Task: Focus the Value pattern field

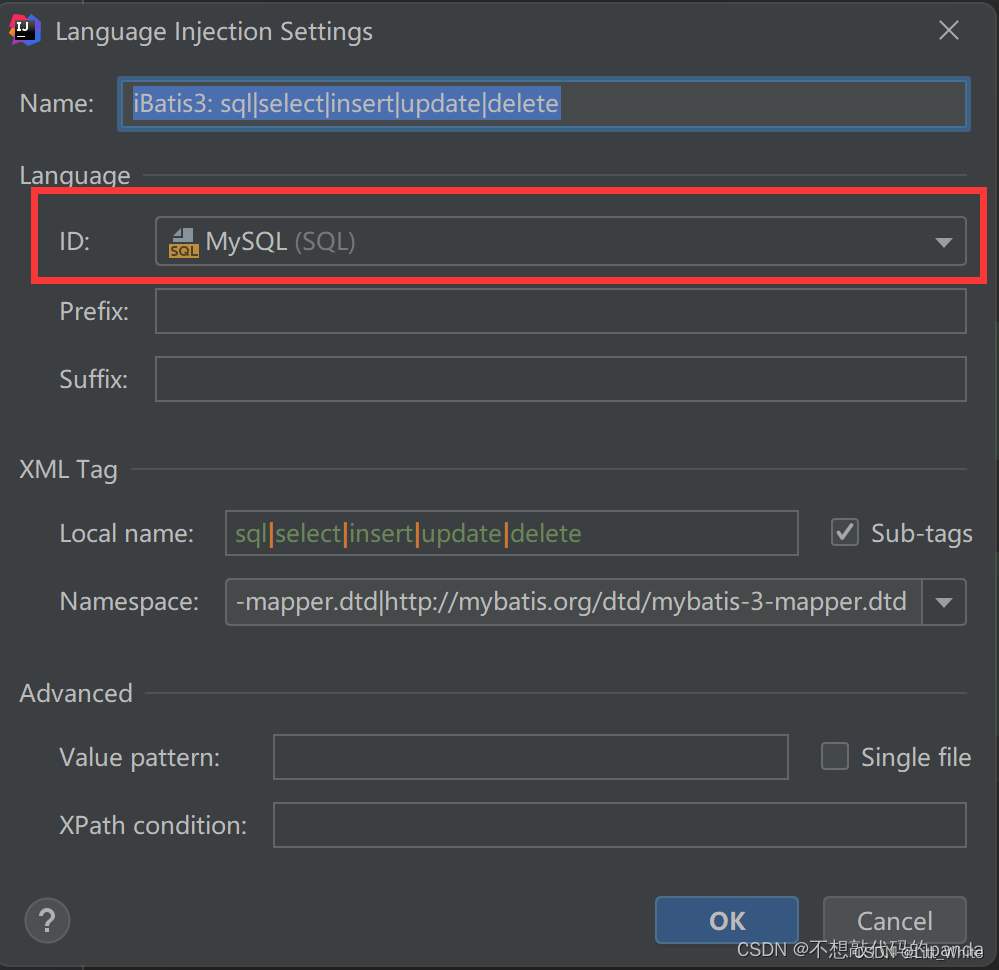Action: point(531,757)
